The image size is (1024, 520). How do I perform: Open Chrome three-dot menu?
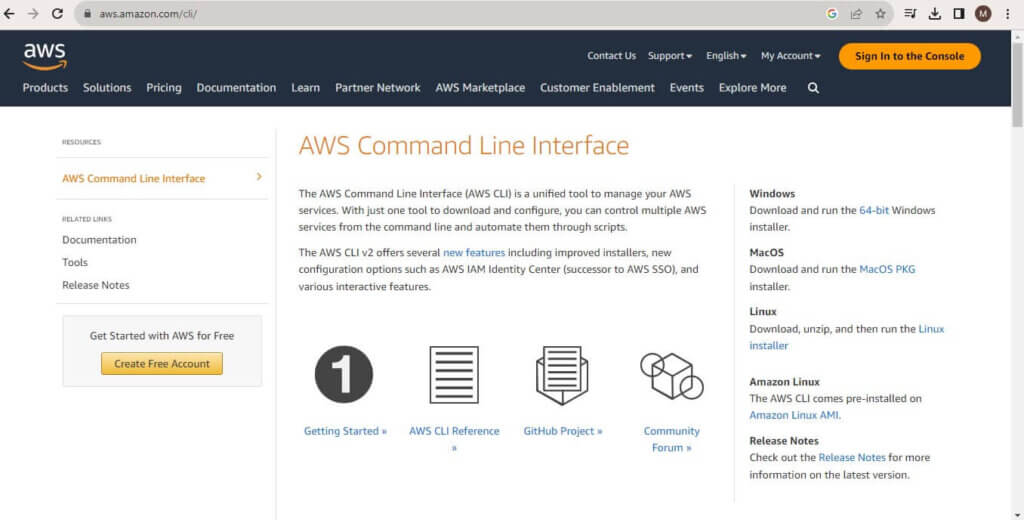pyautogui.click(x=1008, y=14)
